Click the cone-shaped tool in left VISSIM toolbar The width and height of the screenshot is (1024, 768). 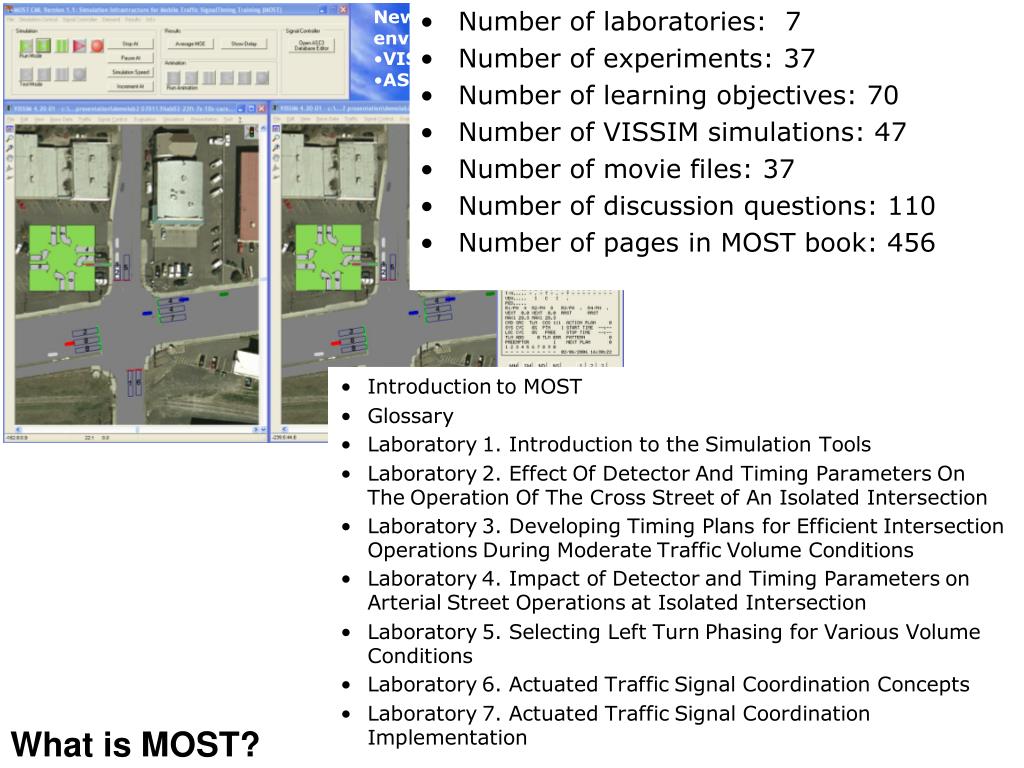(x=10, y=168)
